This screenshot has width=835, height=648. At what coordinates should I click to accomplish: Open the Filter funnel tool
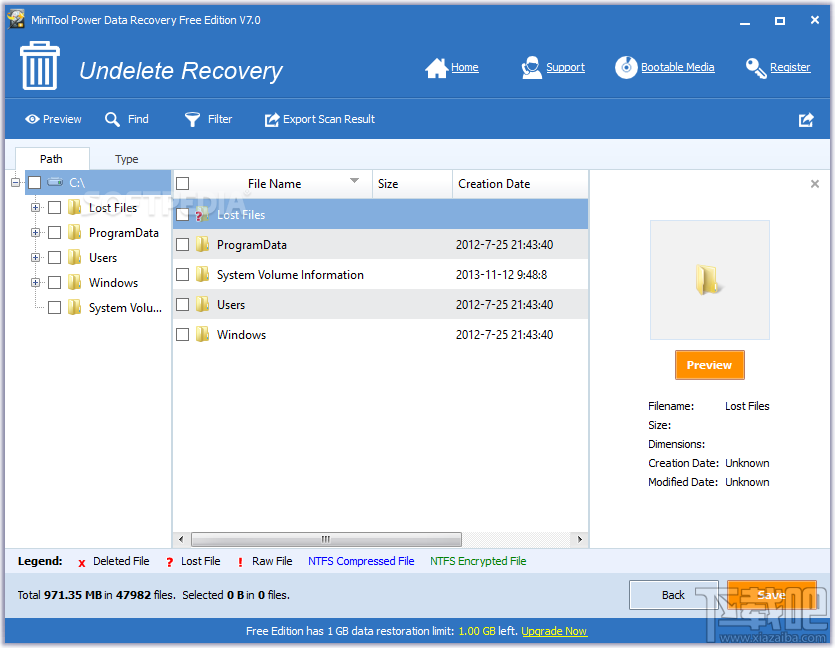[192, 119]
